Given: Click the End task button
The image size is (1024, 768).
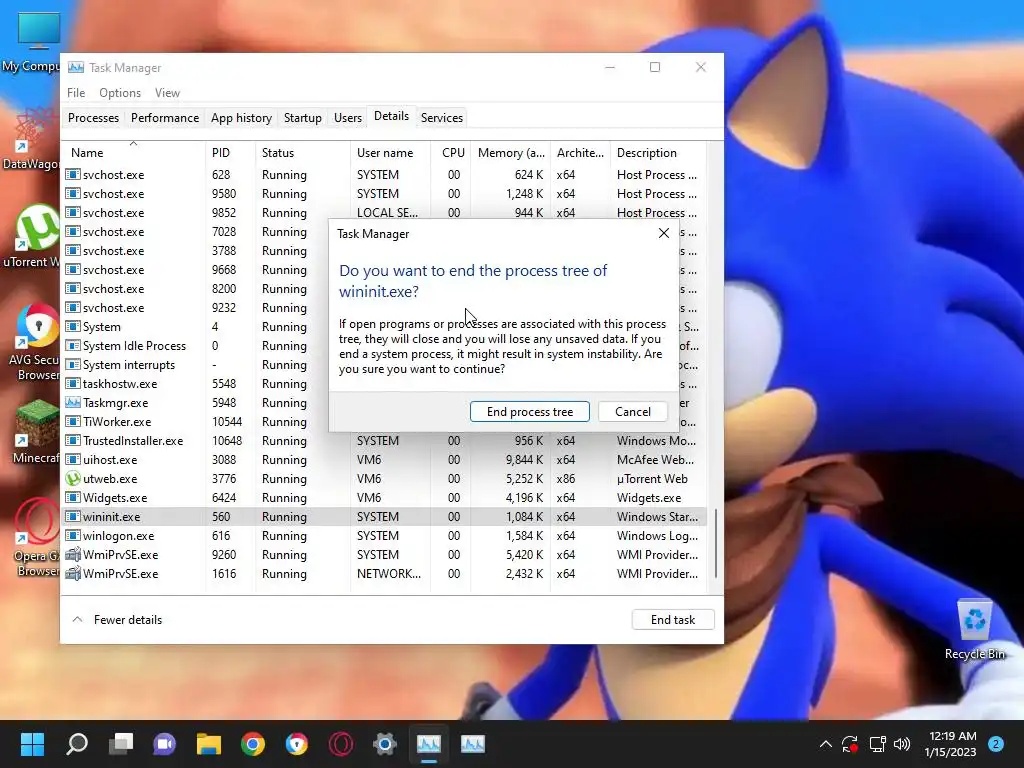Looking at the screenshot, I should click(x=673, y=620).
